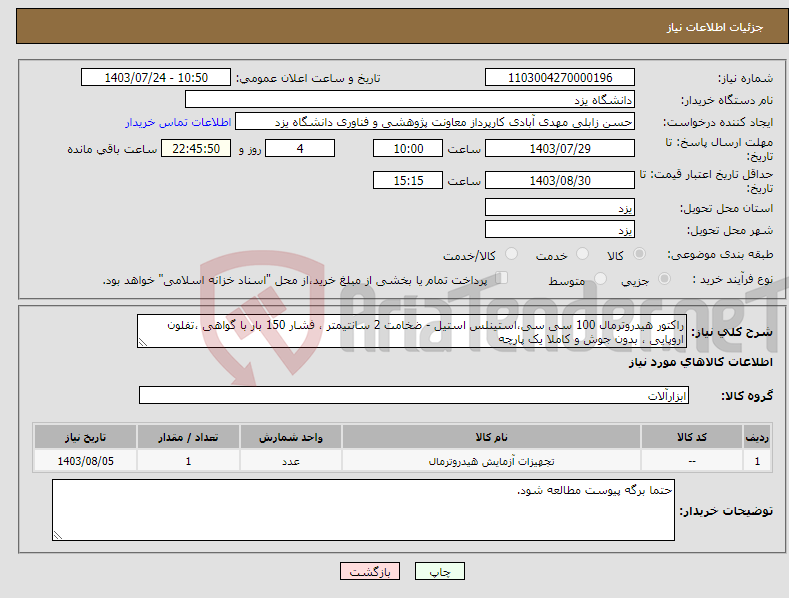Click the نوع فرآیند خرید label
Screen dimensions: 789x598
tap(733, 279)
